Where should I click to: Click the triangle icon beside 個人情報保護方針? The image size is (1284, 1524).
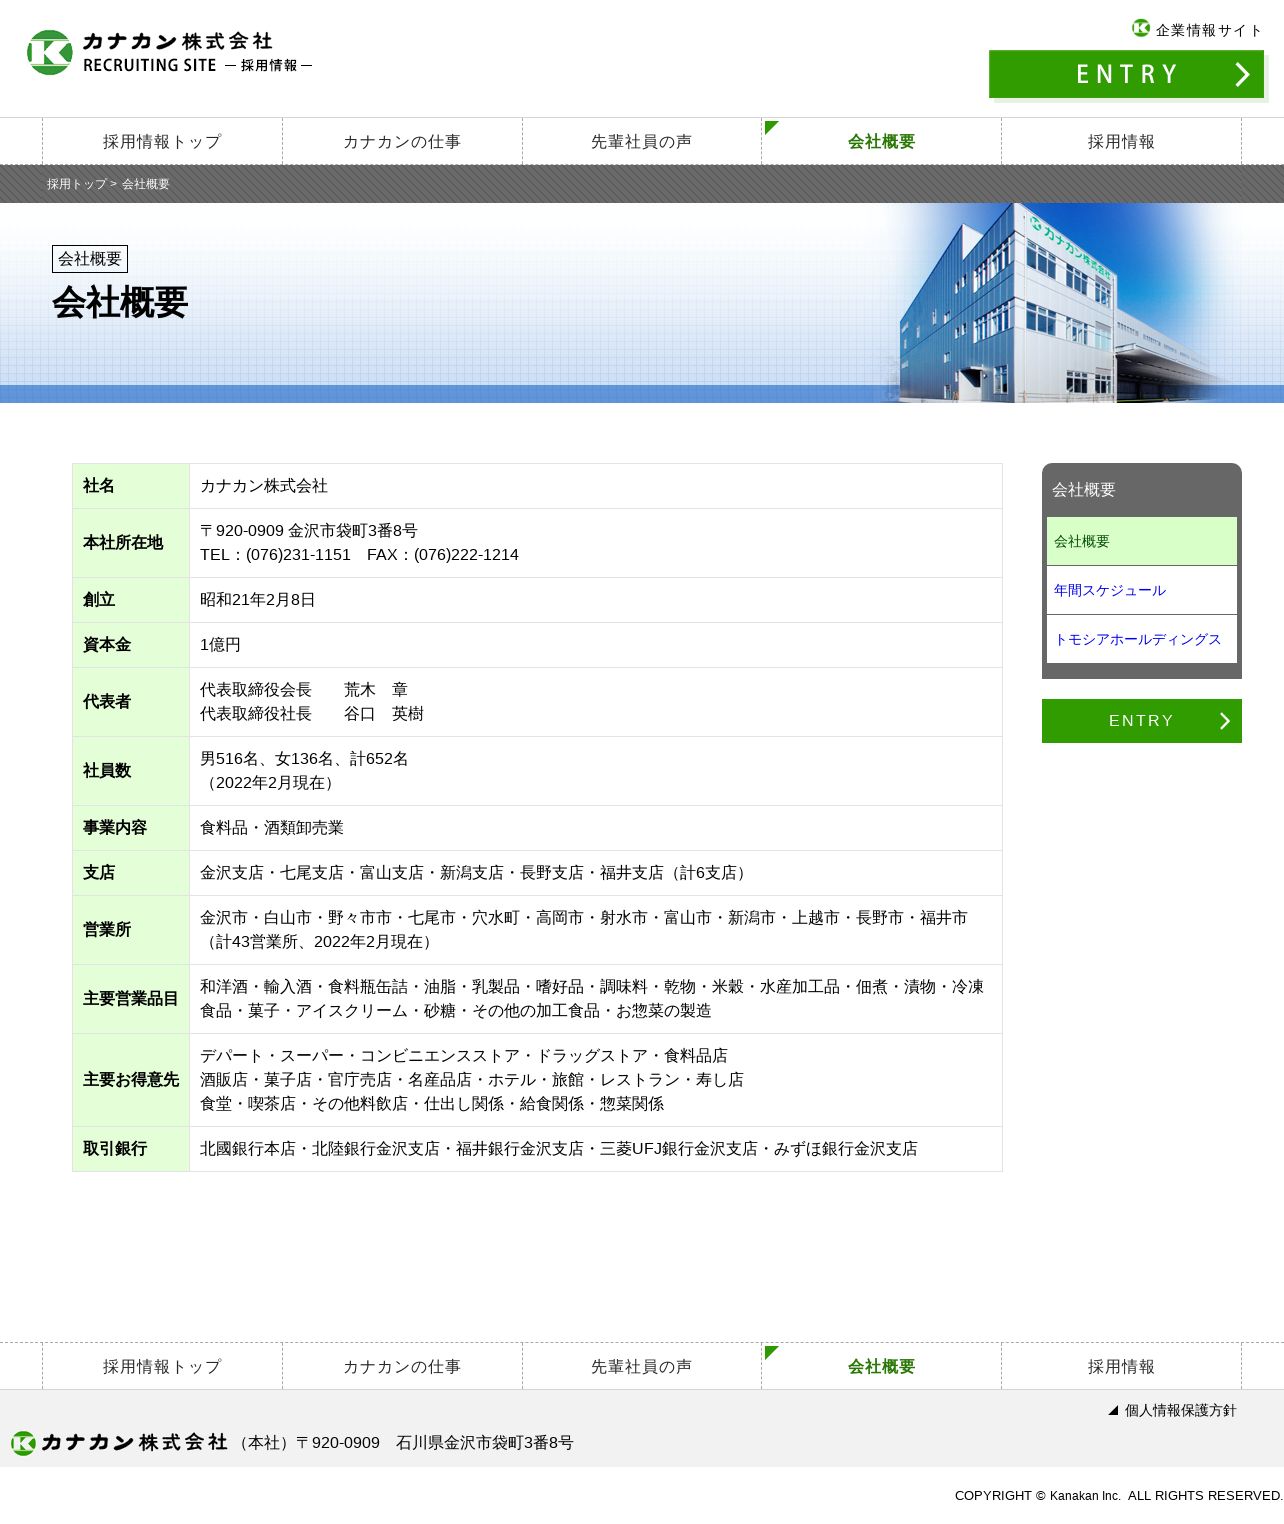[x=1113, y=1410]
